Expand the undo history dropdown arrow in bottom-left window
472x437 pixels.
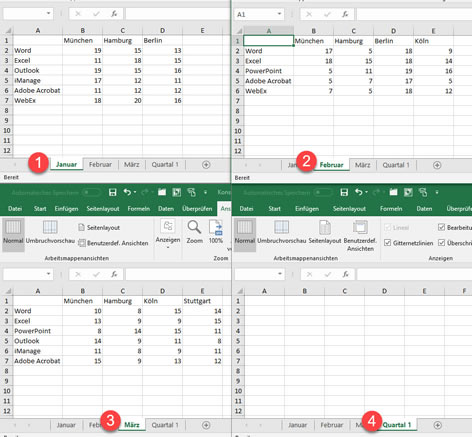point(135,192)
